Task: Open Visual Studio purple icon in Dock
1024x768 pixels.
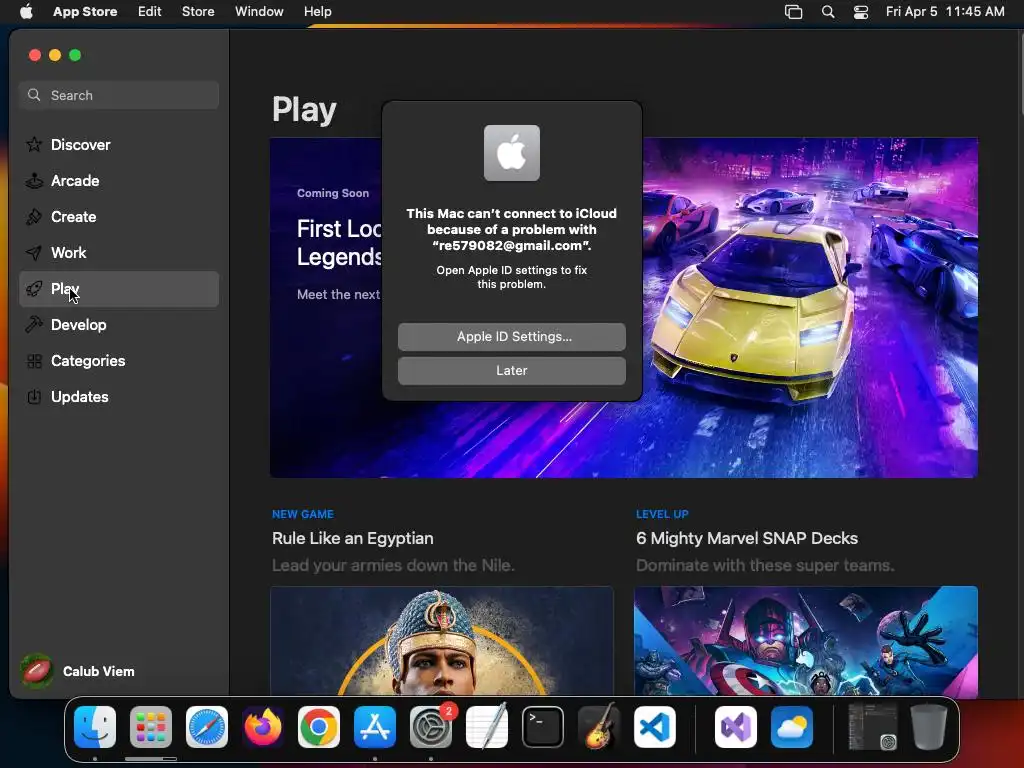Action: 736,727
